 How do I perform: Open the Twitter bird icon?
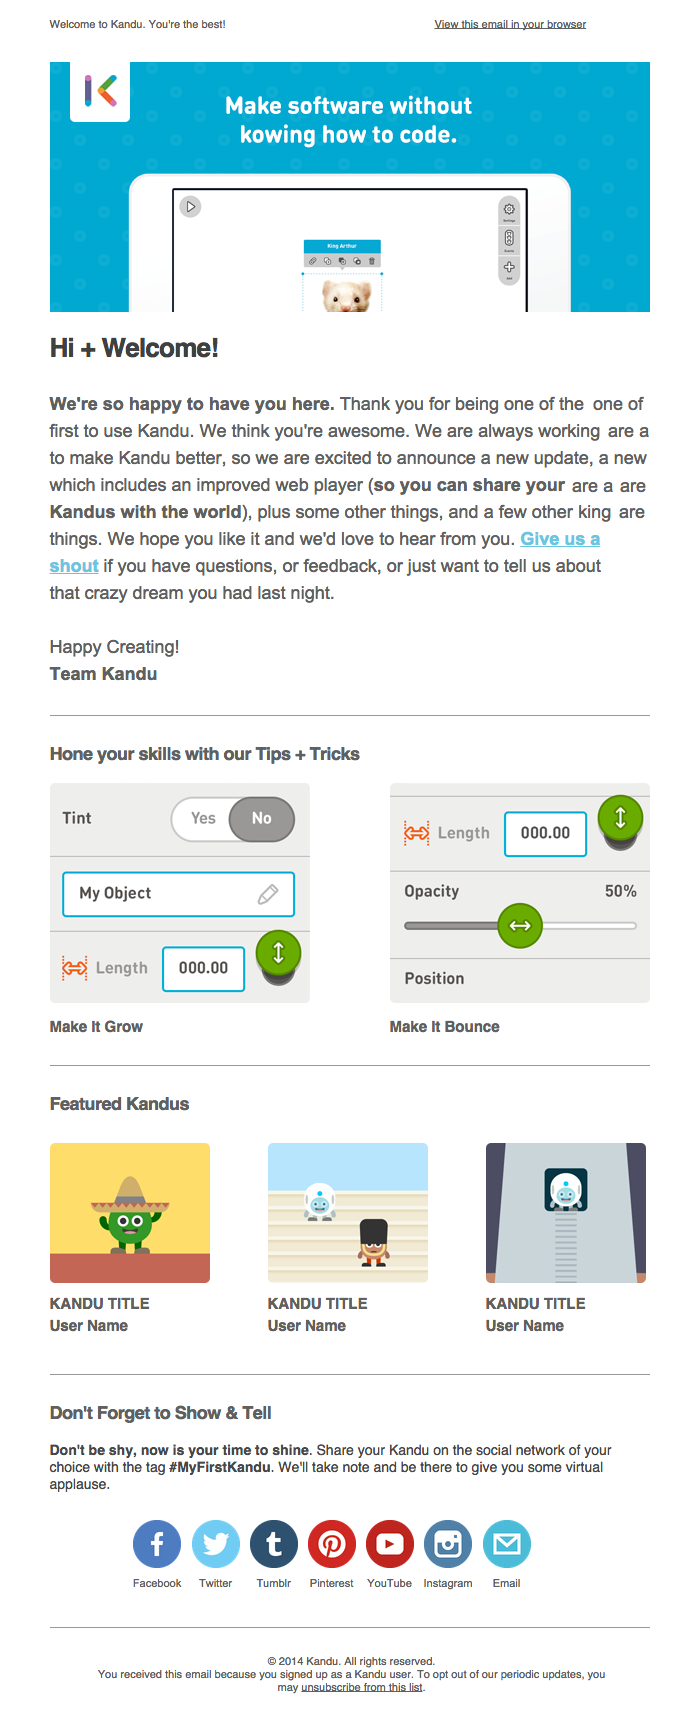click(x=215, y=1544)
